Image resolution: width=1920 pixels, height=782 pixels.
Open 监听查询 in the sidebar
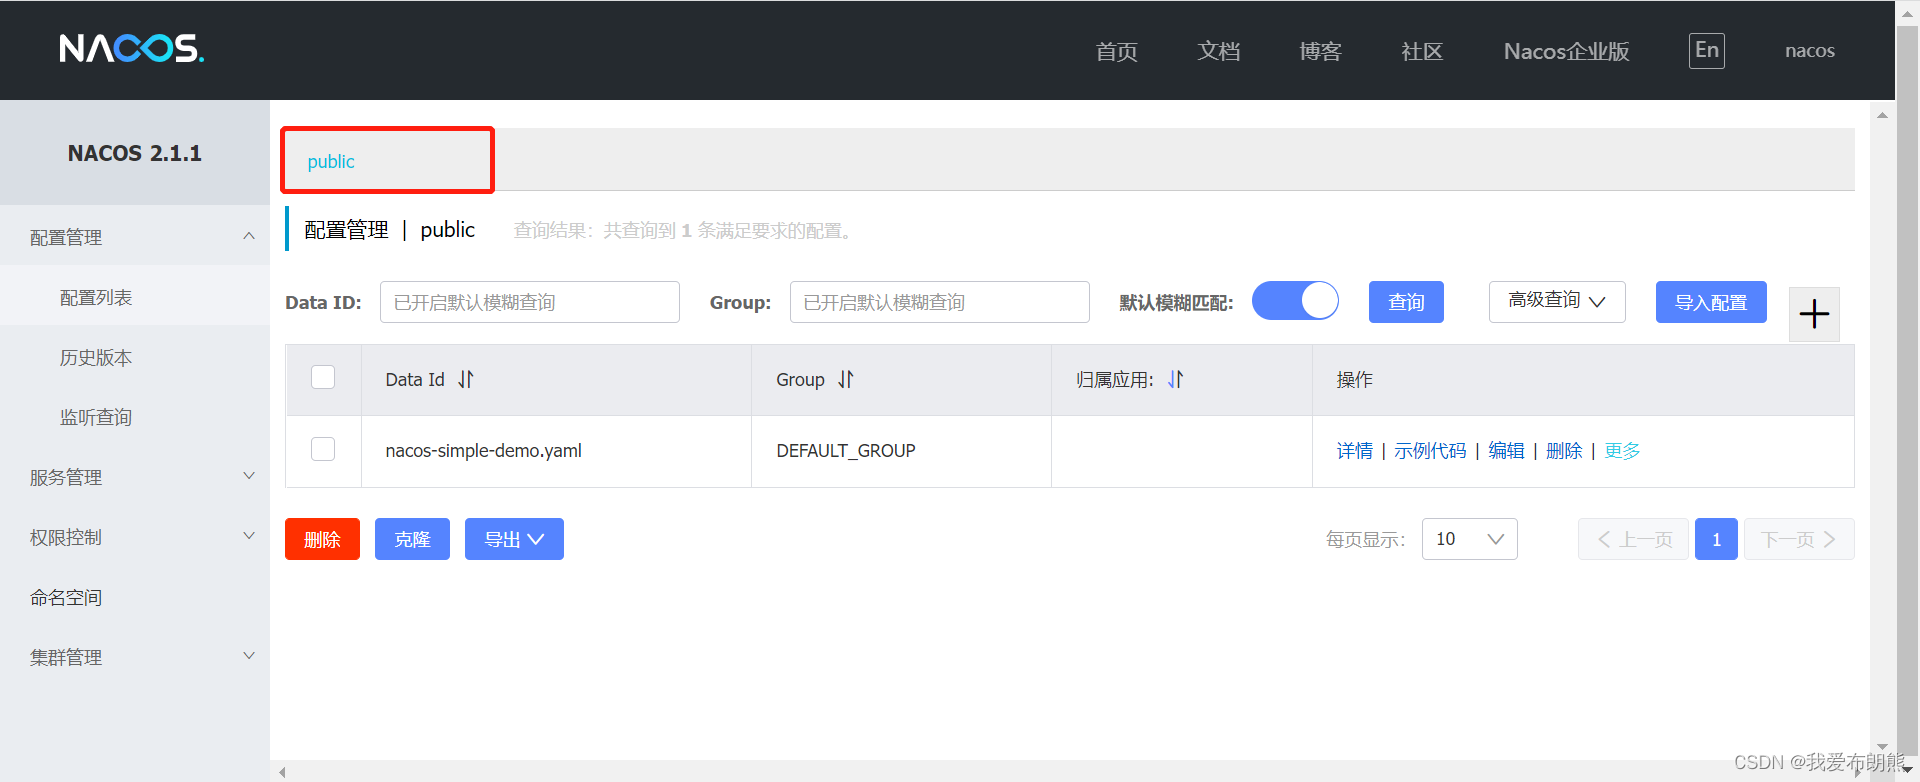135,417
